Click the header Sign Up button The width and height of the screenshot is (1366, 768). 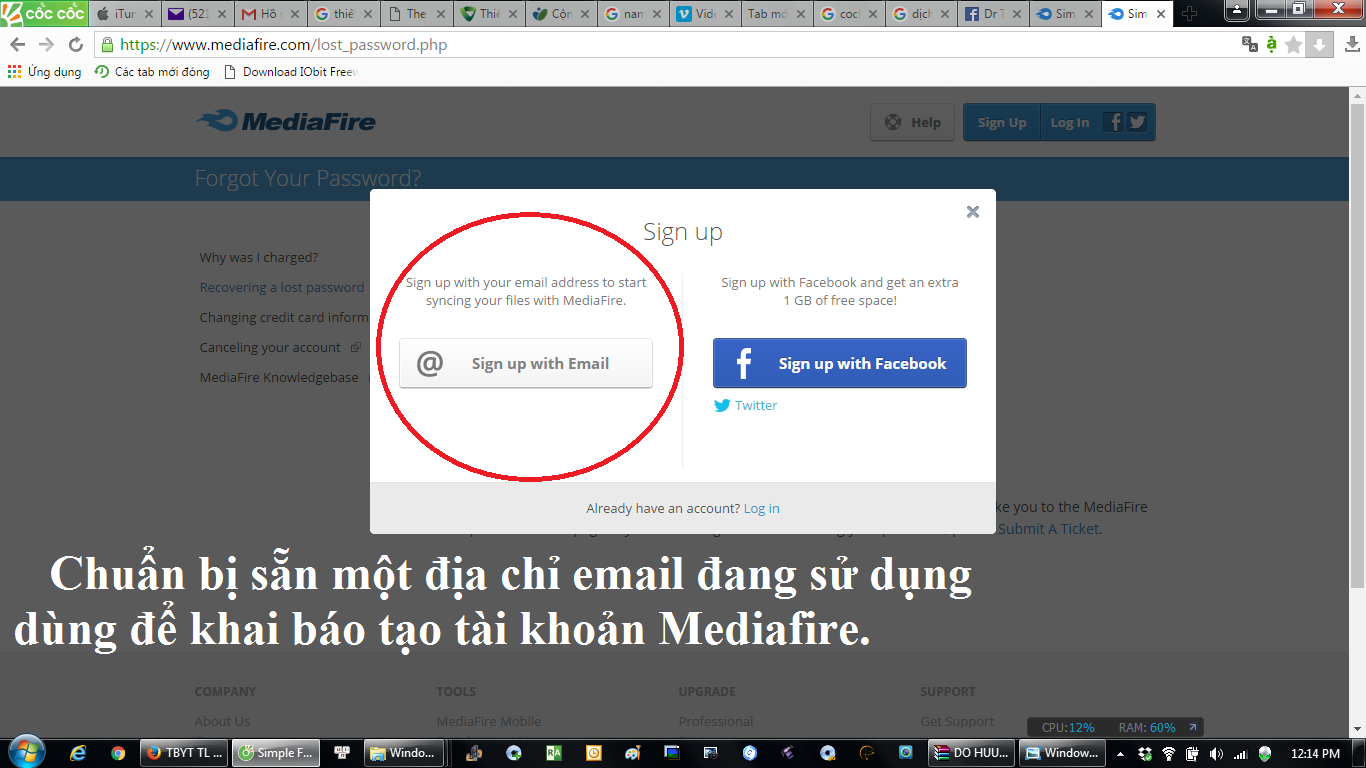click(x=1002, y=122)
